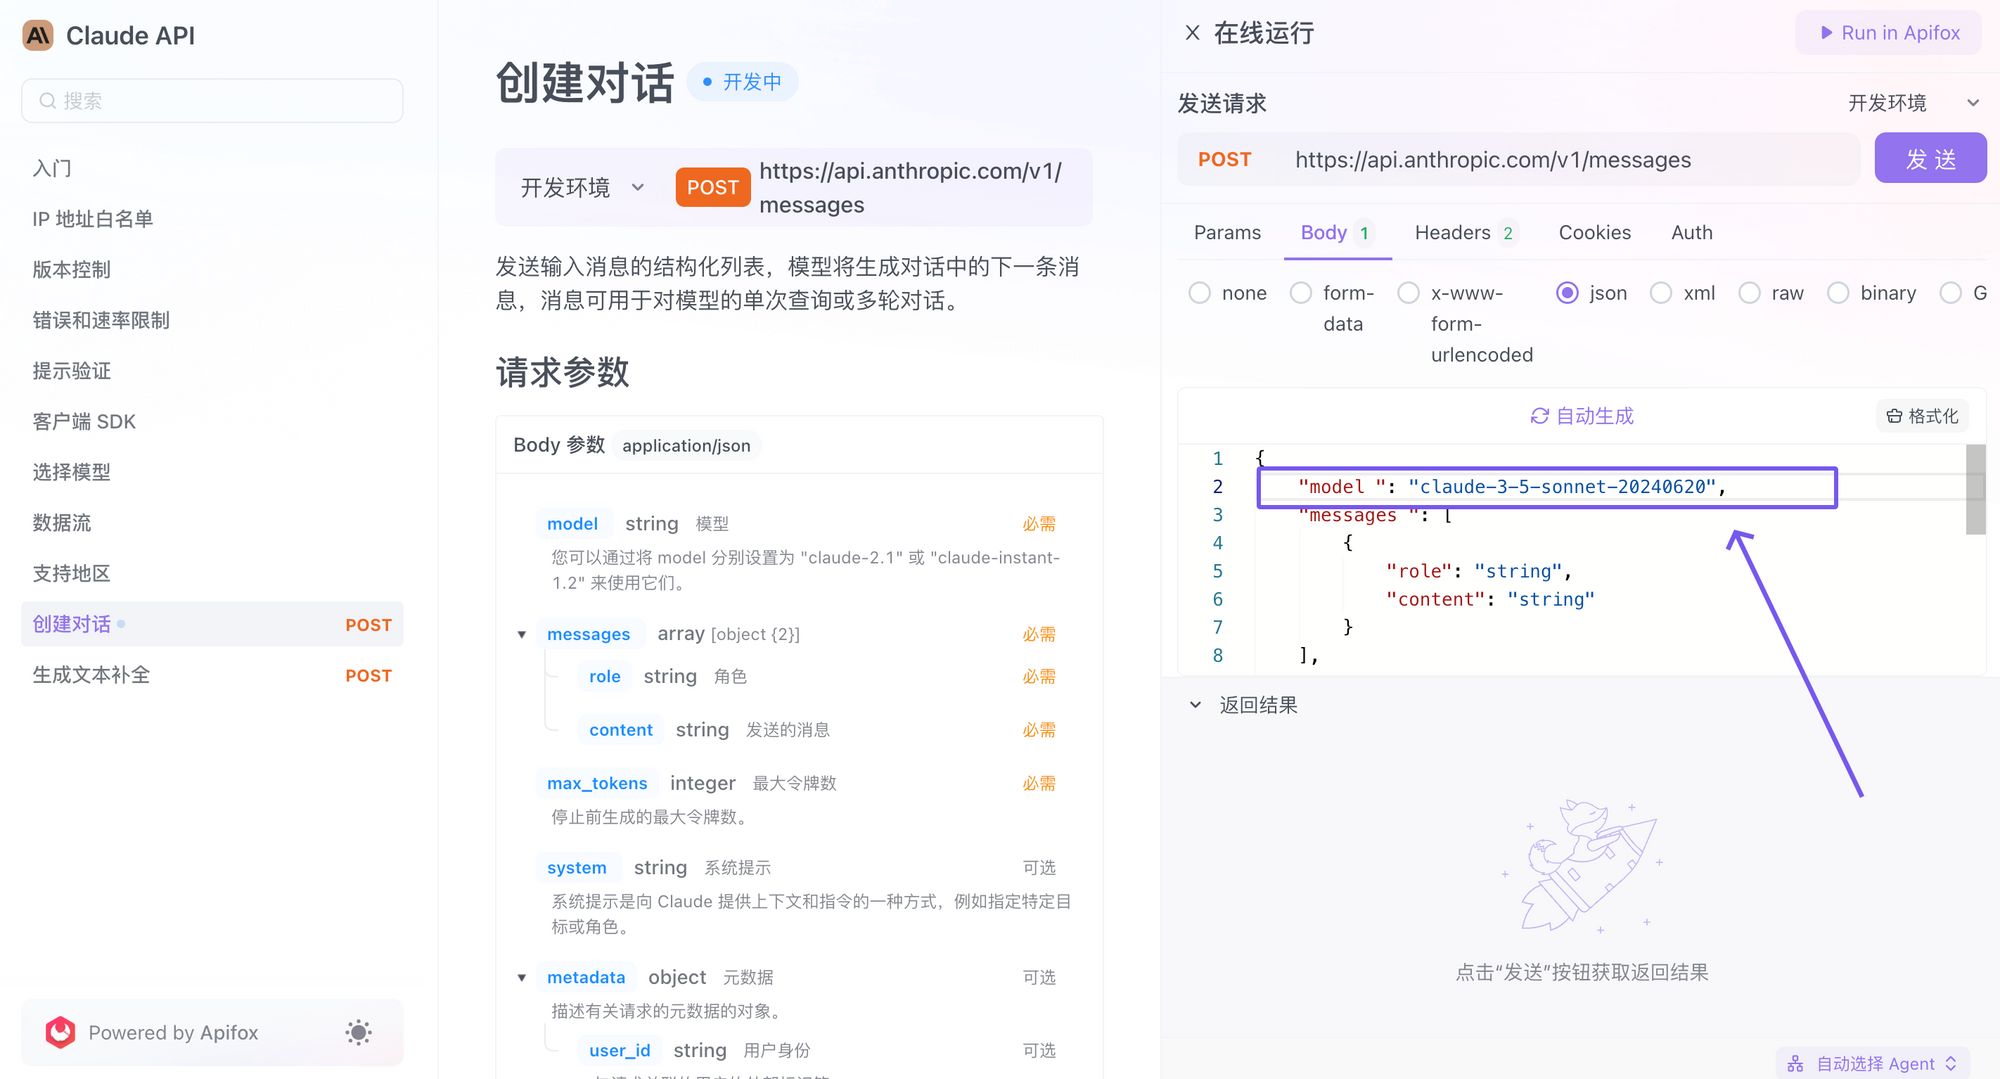Viewport: 2000px width, 1079px height.
Task: Toggle the light/dark theme sun icon
Action: 358,1032
